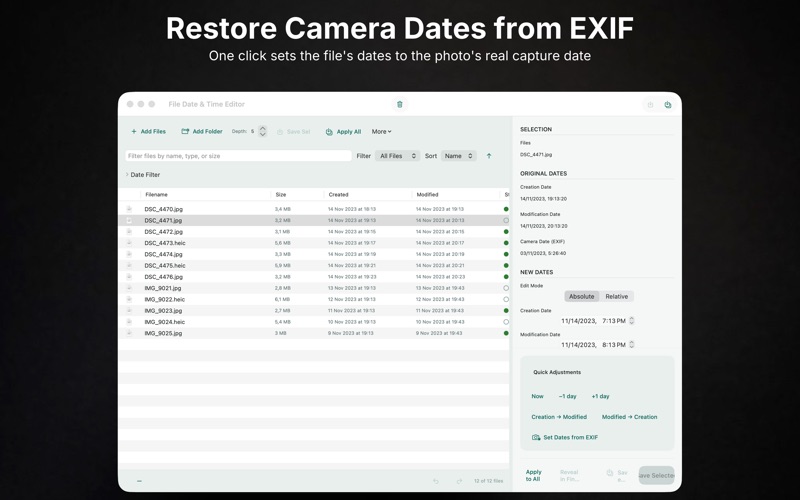
Task: Click the green save icon in title bar
Action: pos(667,105)
